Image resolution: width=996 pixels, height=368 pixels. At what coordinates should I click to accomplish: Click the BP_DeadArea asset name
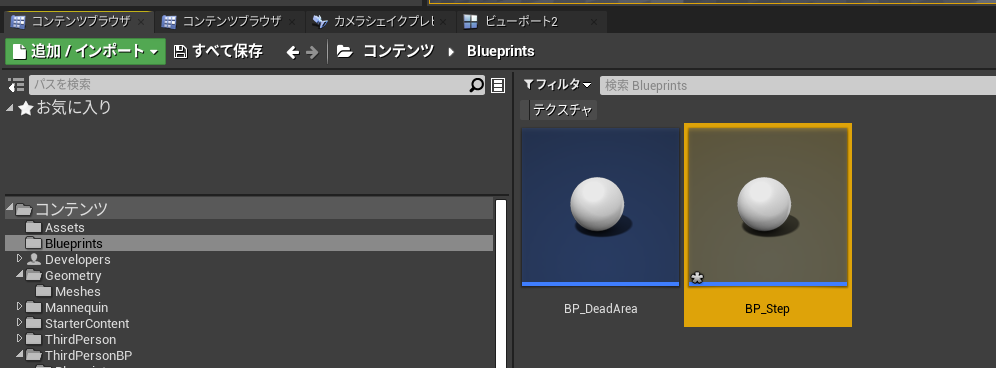(x=600, y=310)
